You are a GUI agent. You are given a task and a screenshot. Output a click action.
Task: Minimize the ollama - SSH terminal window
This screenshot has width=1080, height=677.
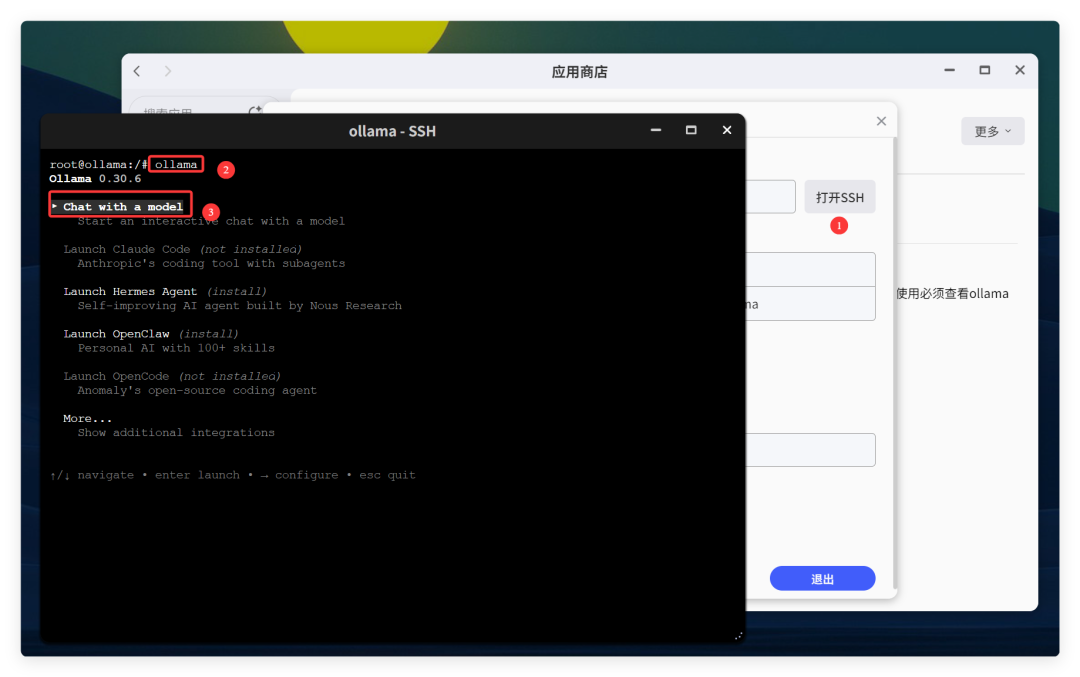656,130
